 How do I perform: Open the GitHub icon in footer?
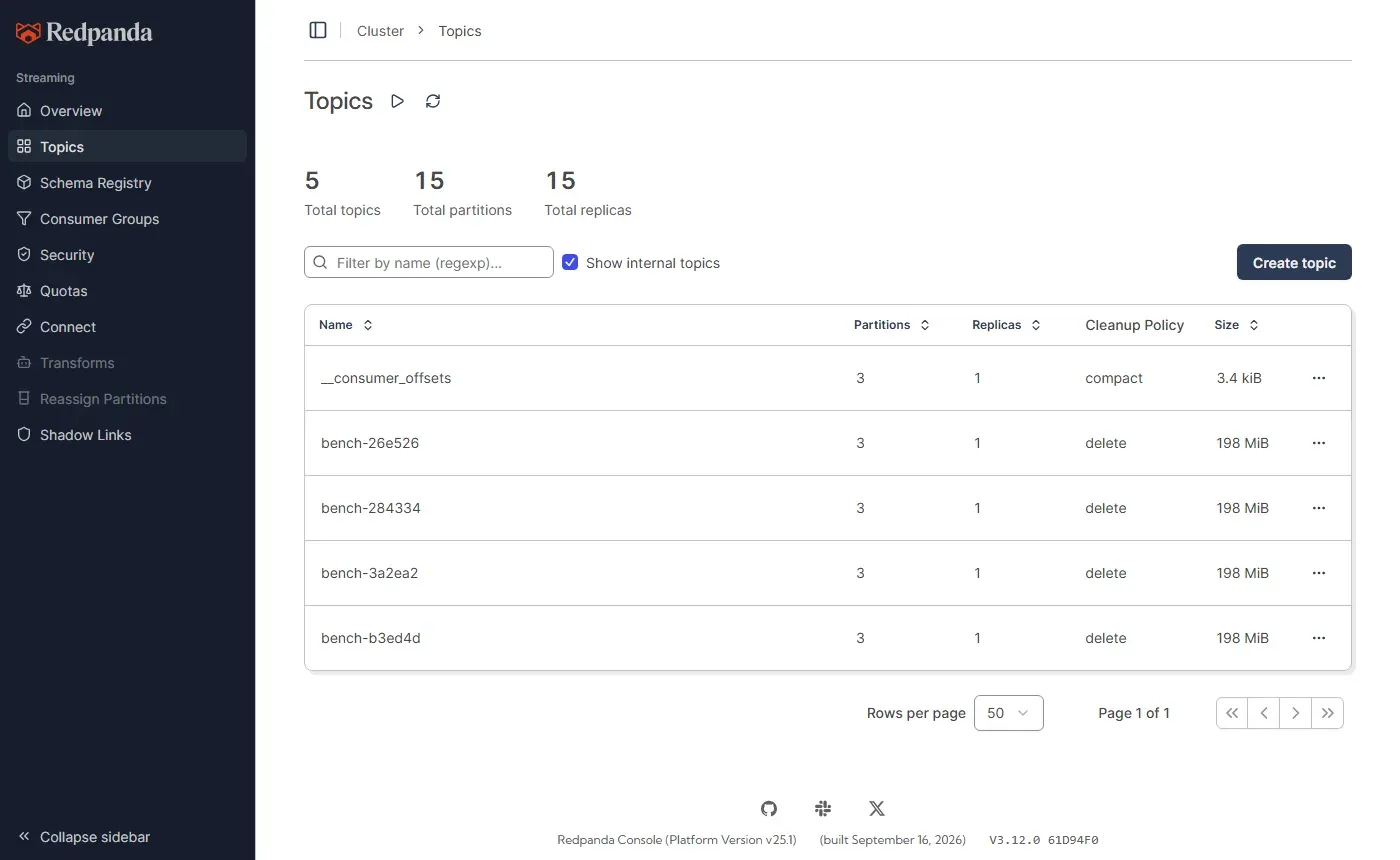(x=768, y=808)
